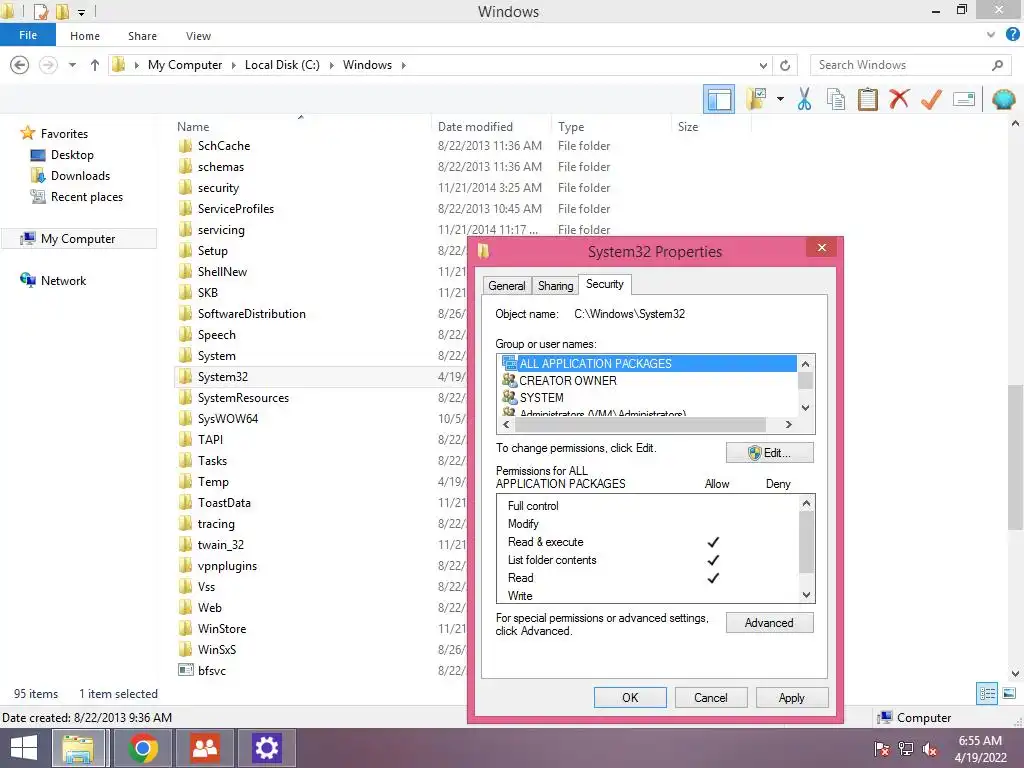The width and height of the screenshot is (1024, 768).
Task: Switch to General tab in Properties
Action: pos(507,285)
